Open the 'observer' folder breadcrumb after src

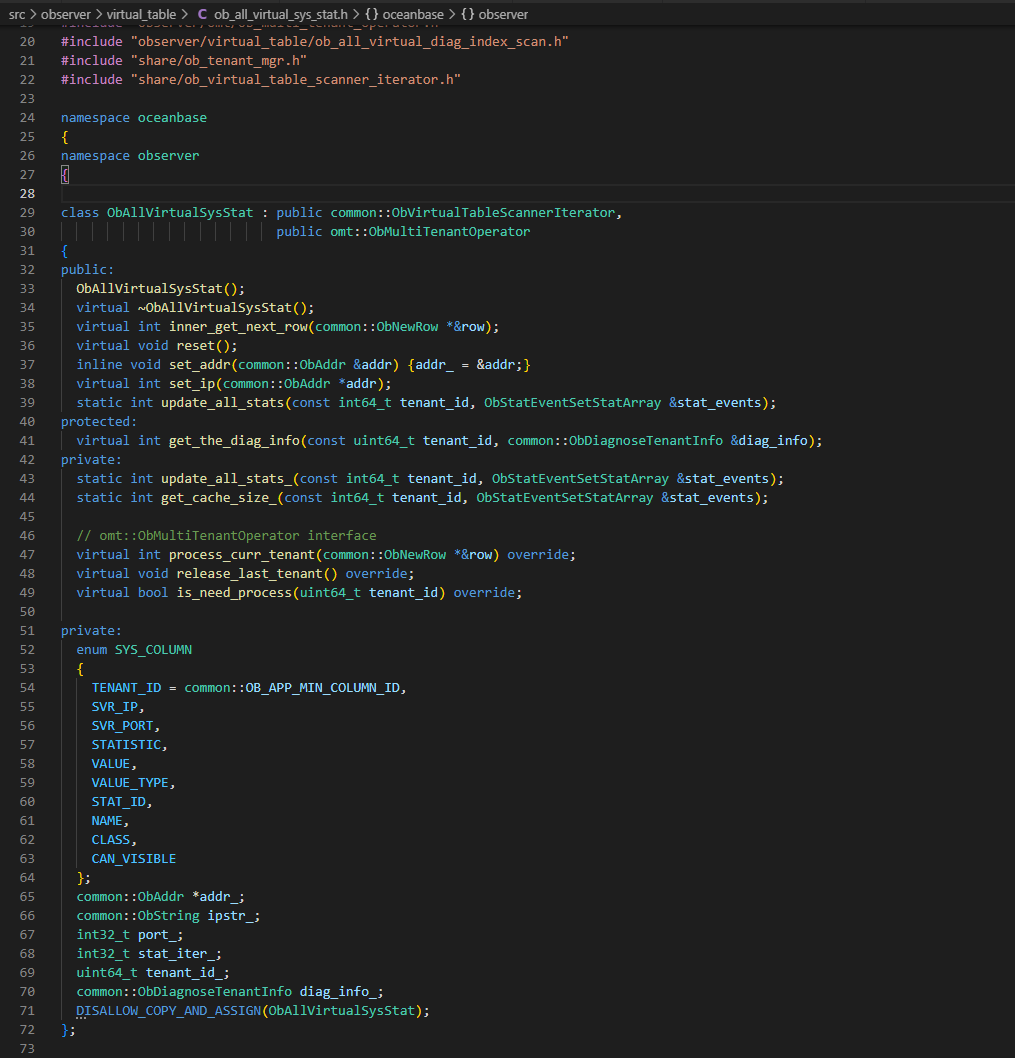(x=65, y=14)
